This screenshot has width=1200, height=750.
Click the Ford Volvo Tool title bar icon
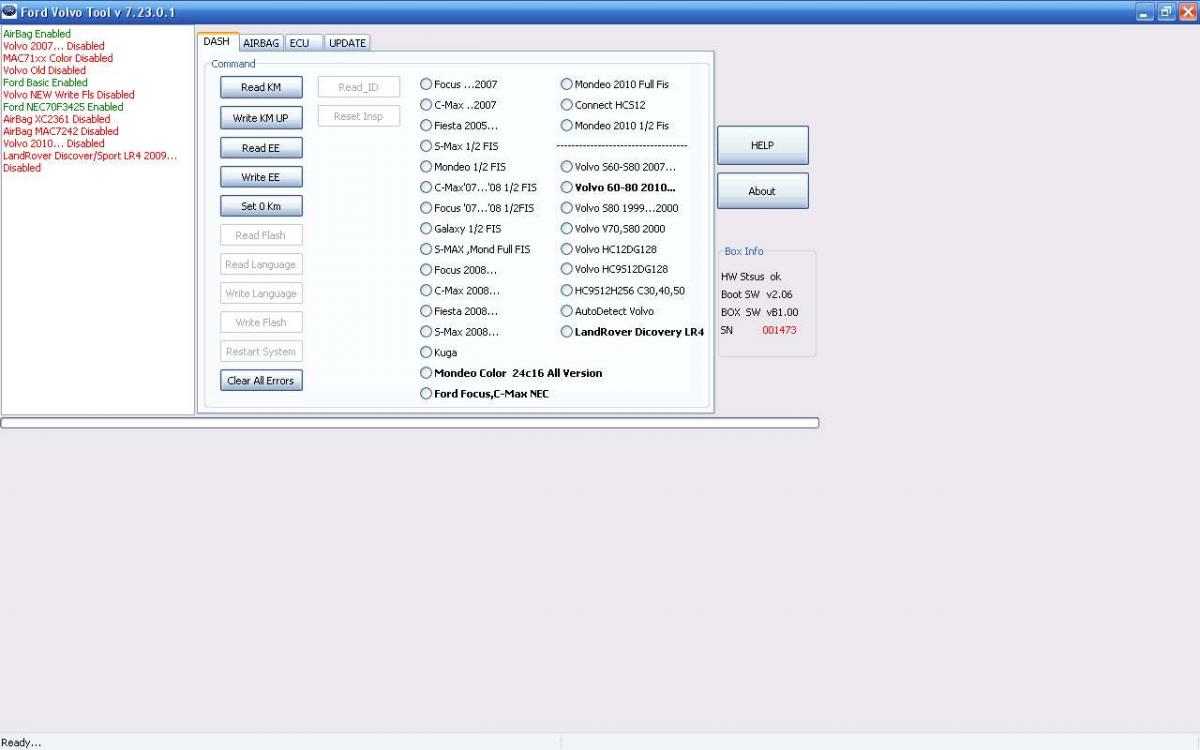point(9,11)
